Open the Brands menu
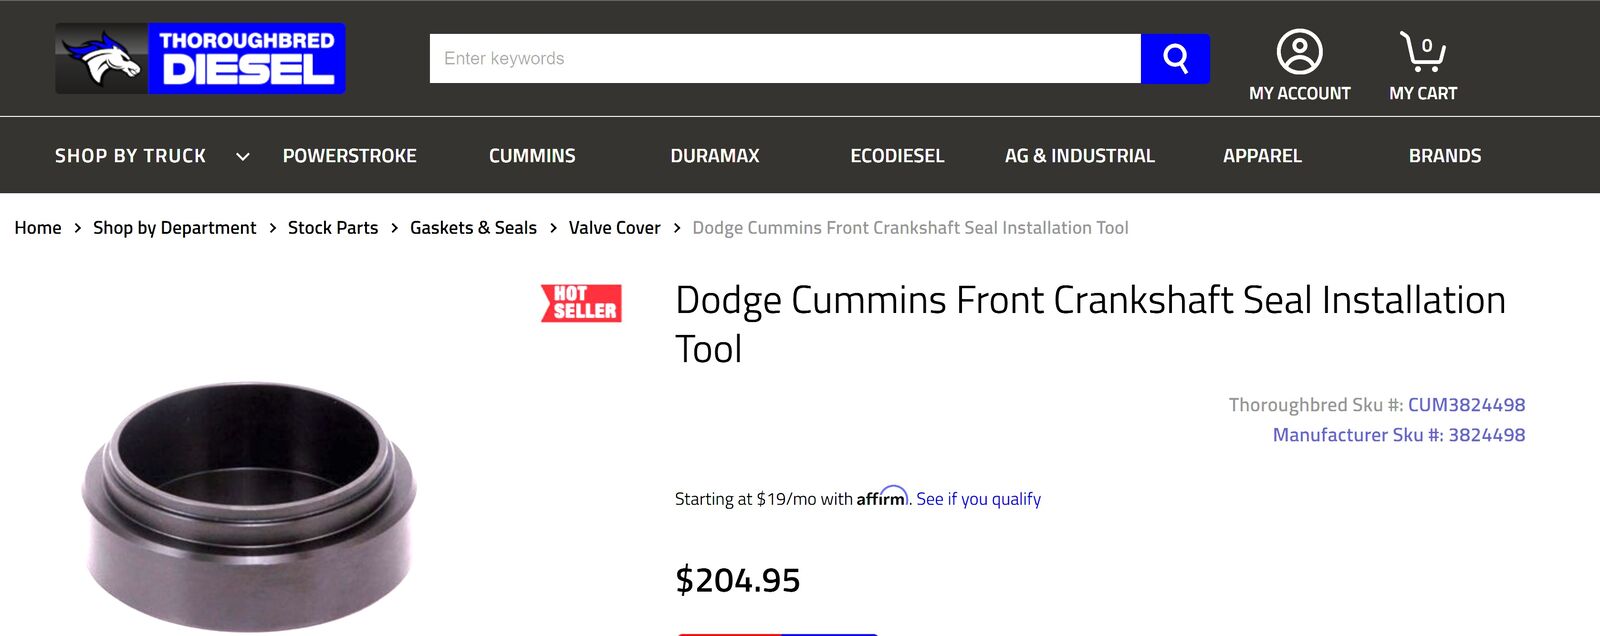This screenshot has height=636, width=1600. (1445, 156)
